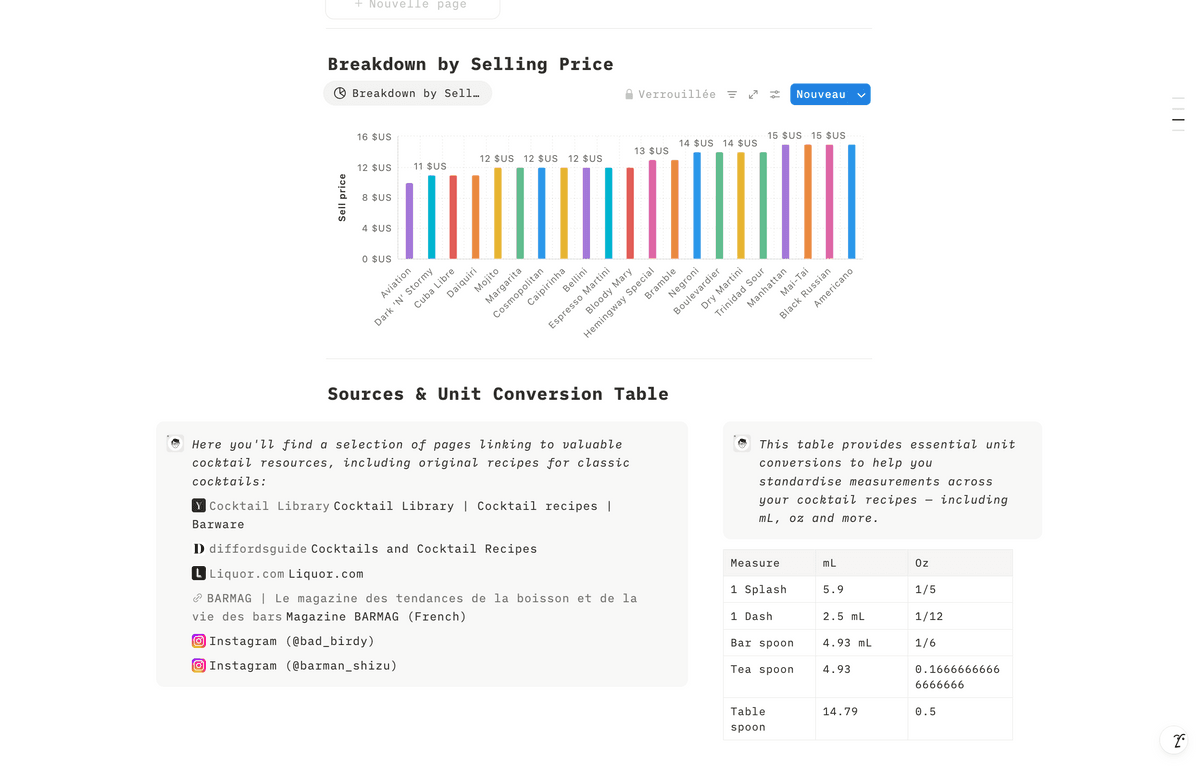Click the Nouveau button
Image resolution: width=1200 pixels, height=766 pixels.
click(821, 94)
